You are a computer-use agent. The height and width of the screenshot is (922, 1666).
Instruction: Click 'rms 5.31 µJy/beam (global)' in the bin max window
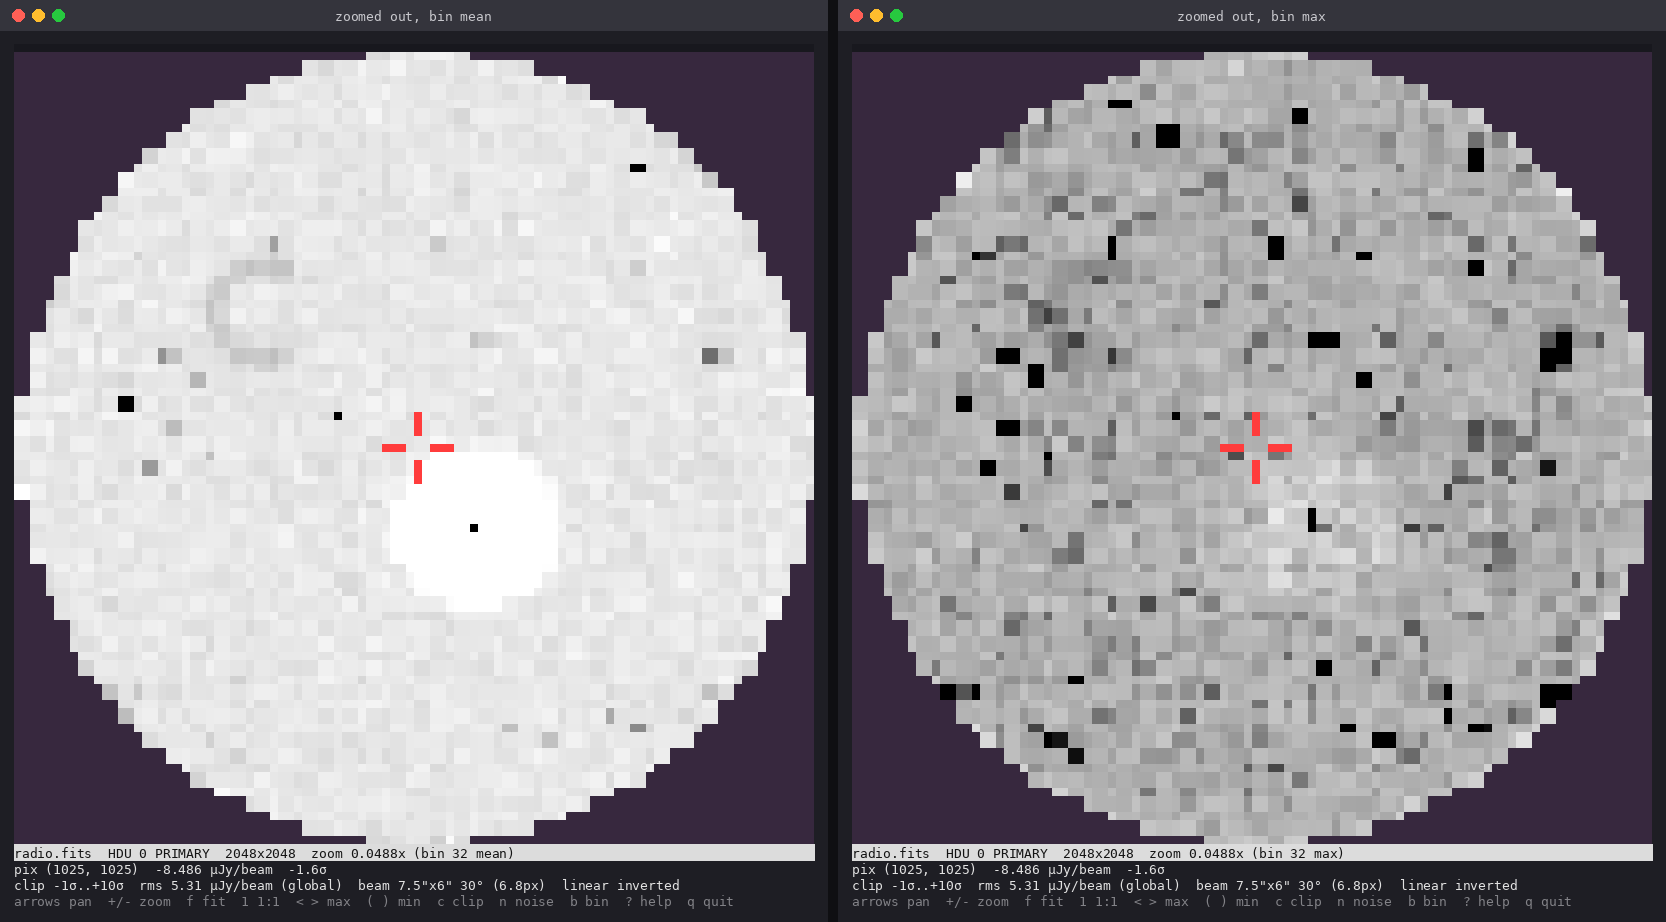coord(1079,886)
